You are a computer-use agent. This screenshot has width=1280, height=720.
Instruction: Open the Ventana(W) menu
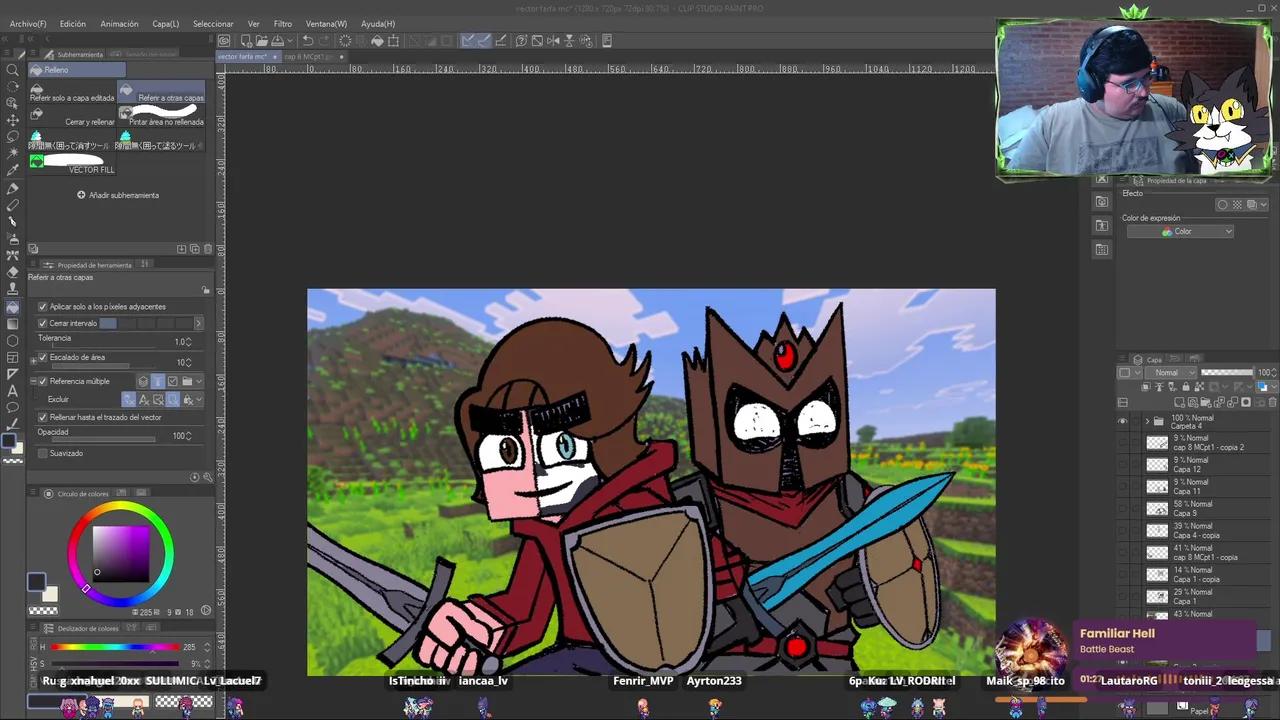[326, 24]
